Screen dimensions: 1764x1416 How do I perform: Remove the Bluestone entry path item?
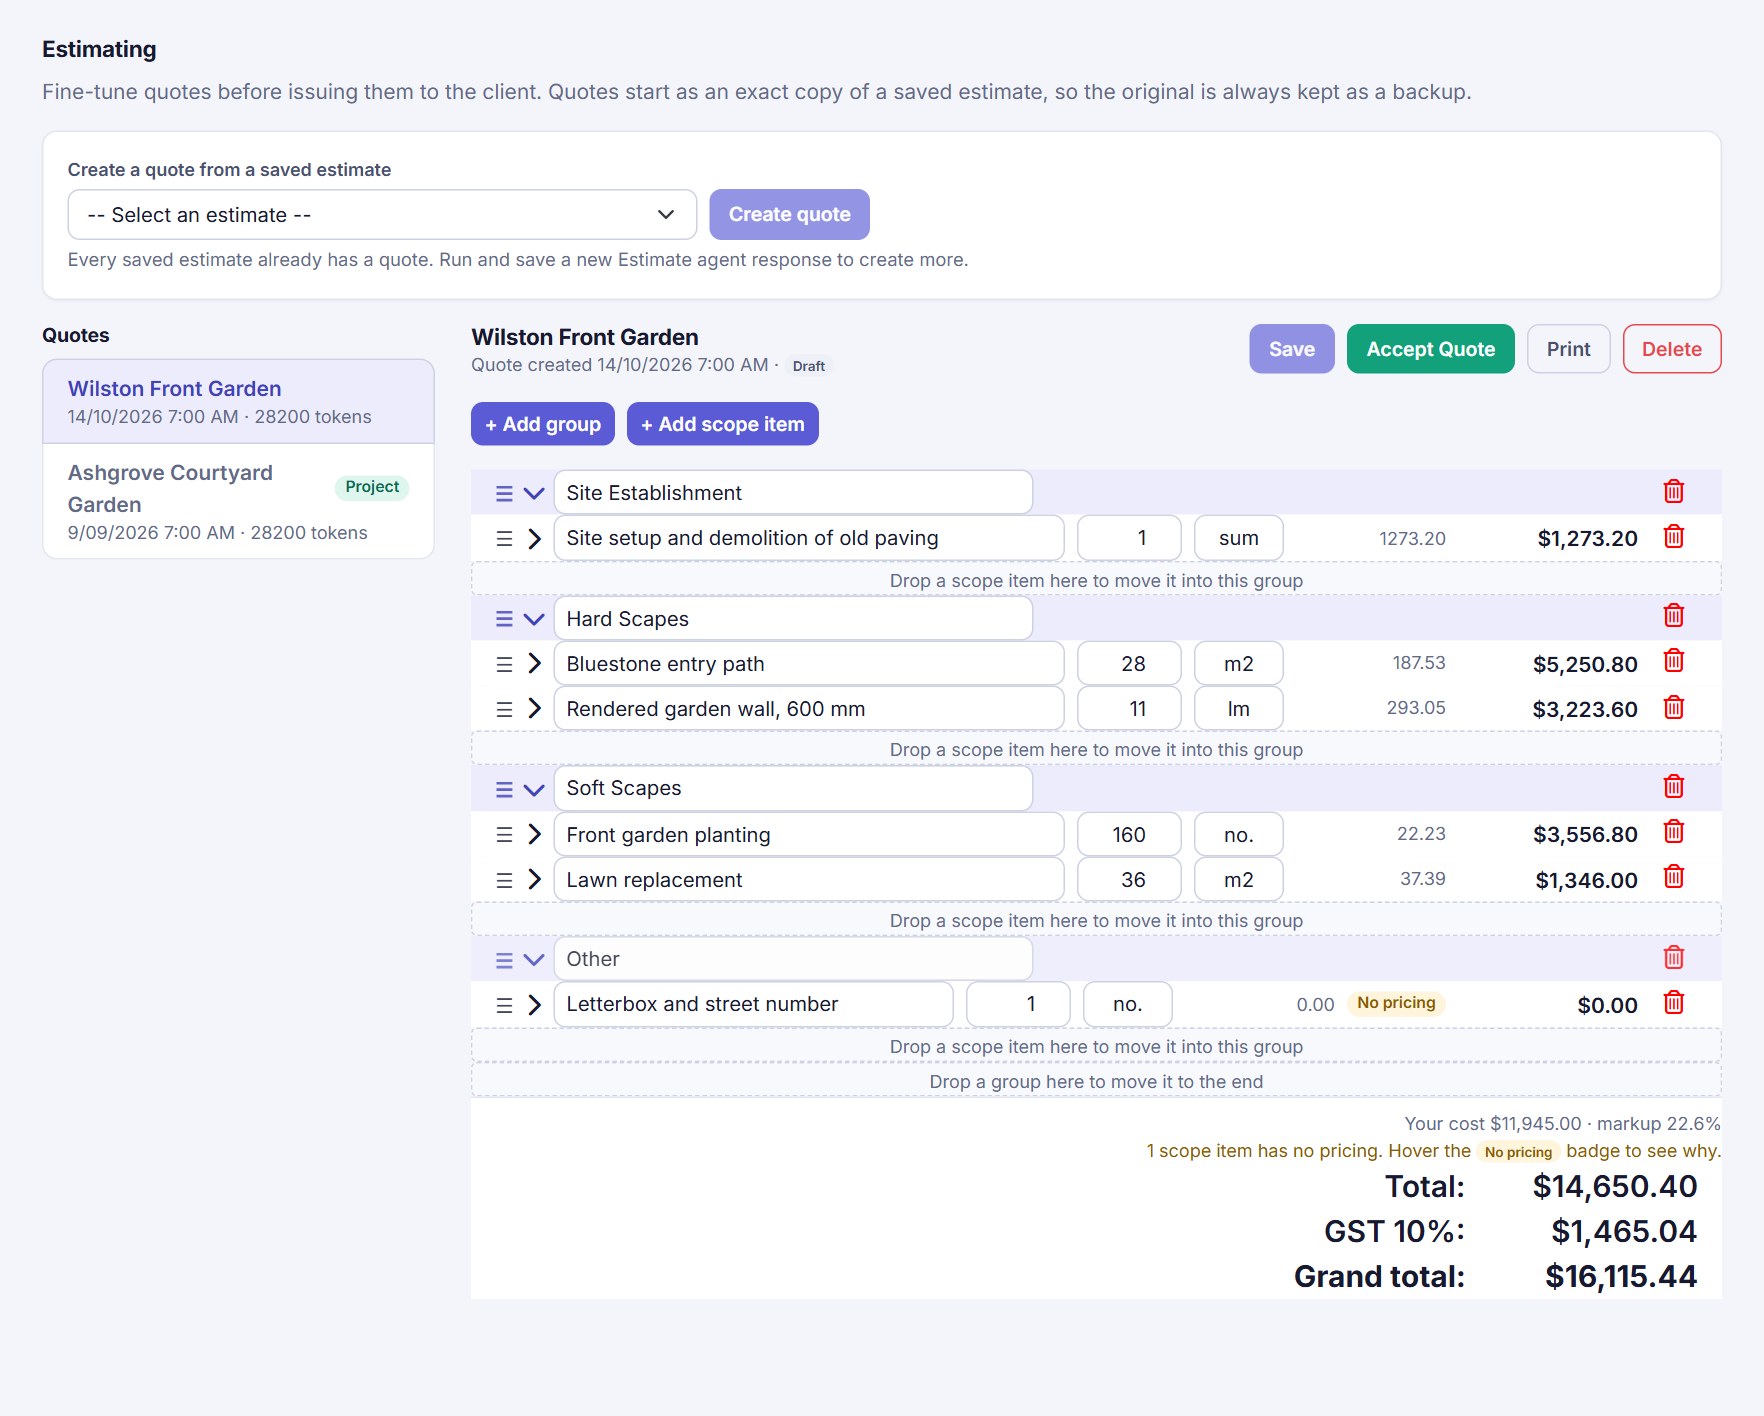point(1673,661)
